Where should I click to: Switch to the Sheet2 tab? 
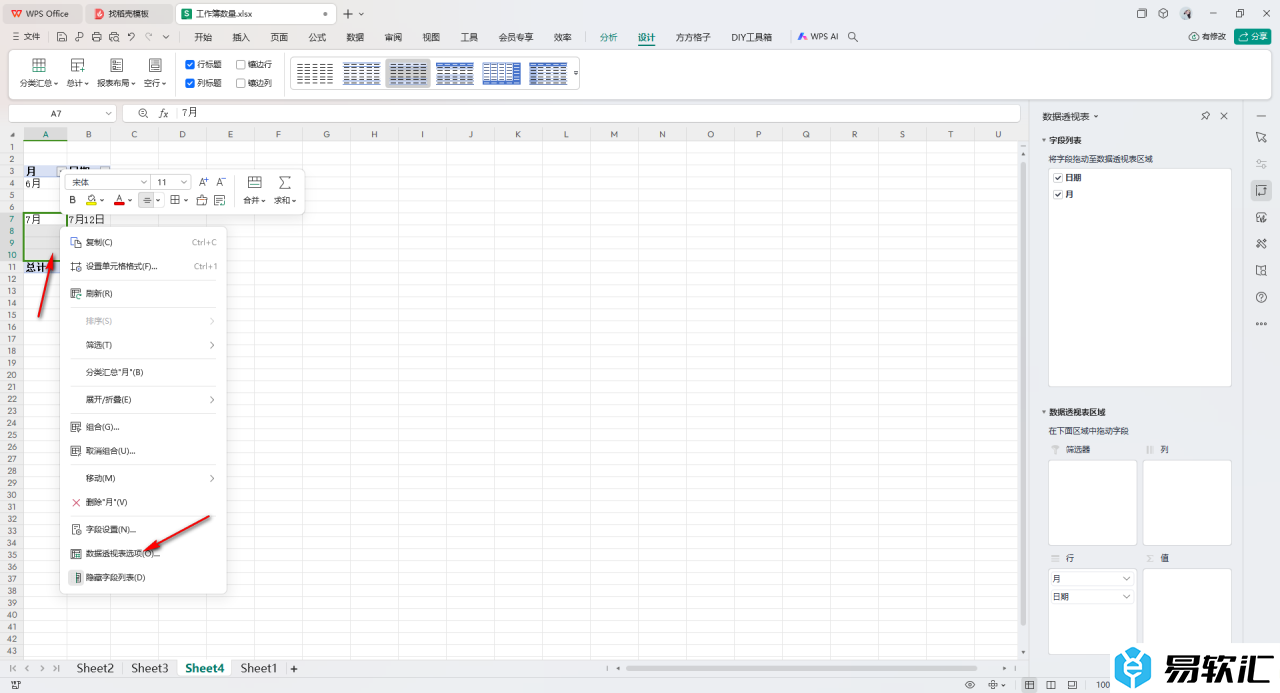coord(95,668)
